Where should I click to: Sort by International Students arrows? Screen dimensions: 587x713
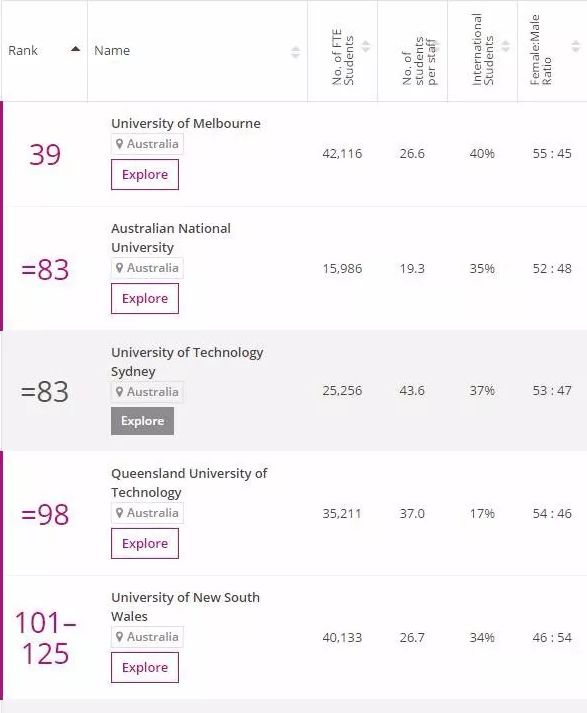506,46
